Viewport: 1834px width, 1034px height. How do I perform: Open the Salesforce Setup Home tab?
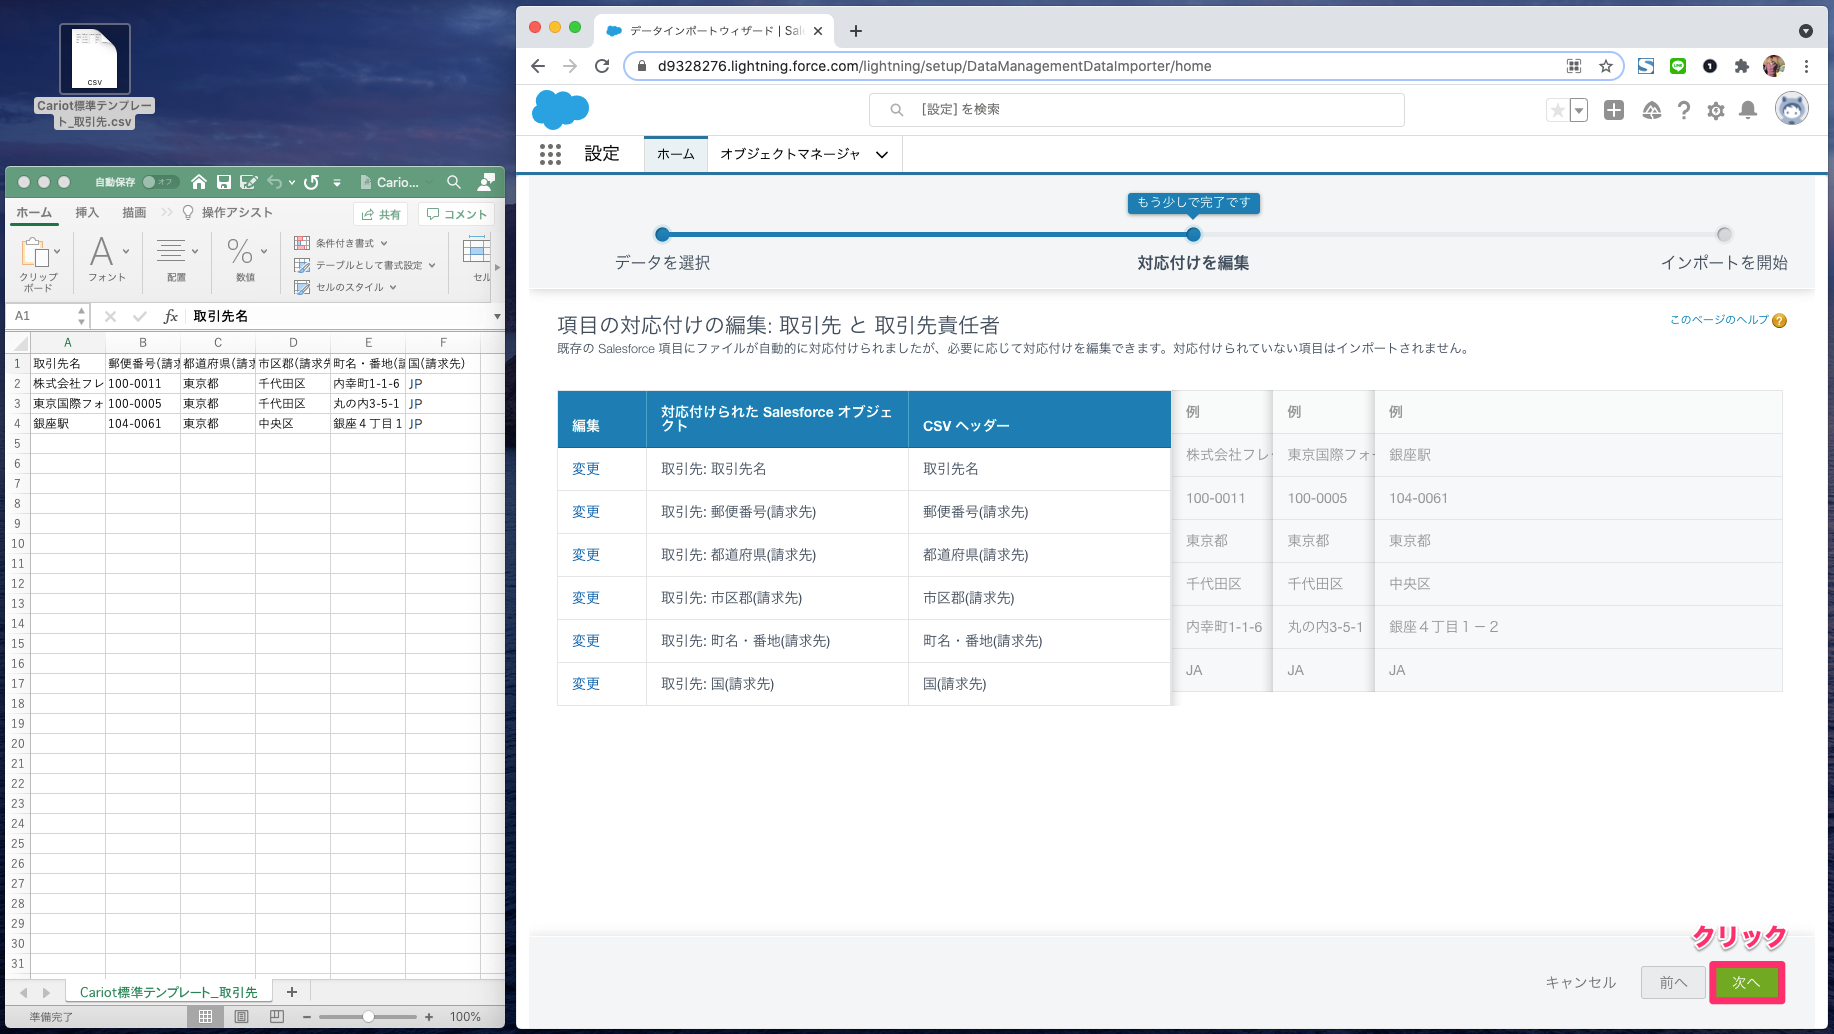coord(676,154)
